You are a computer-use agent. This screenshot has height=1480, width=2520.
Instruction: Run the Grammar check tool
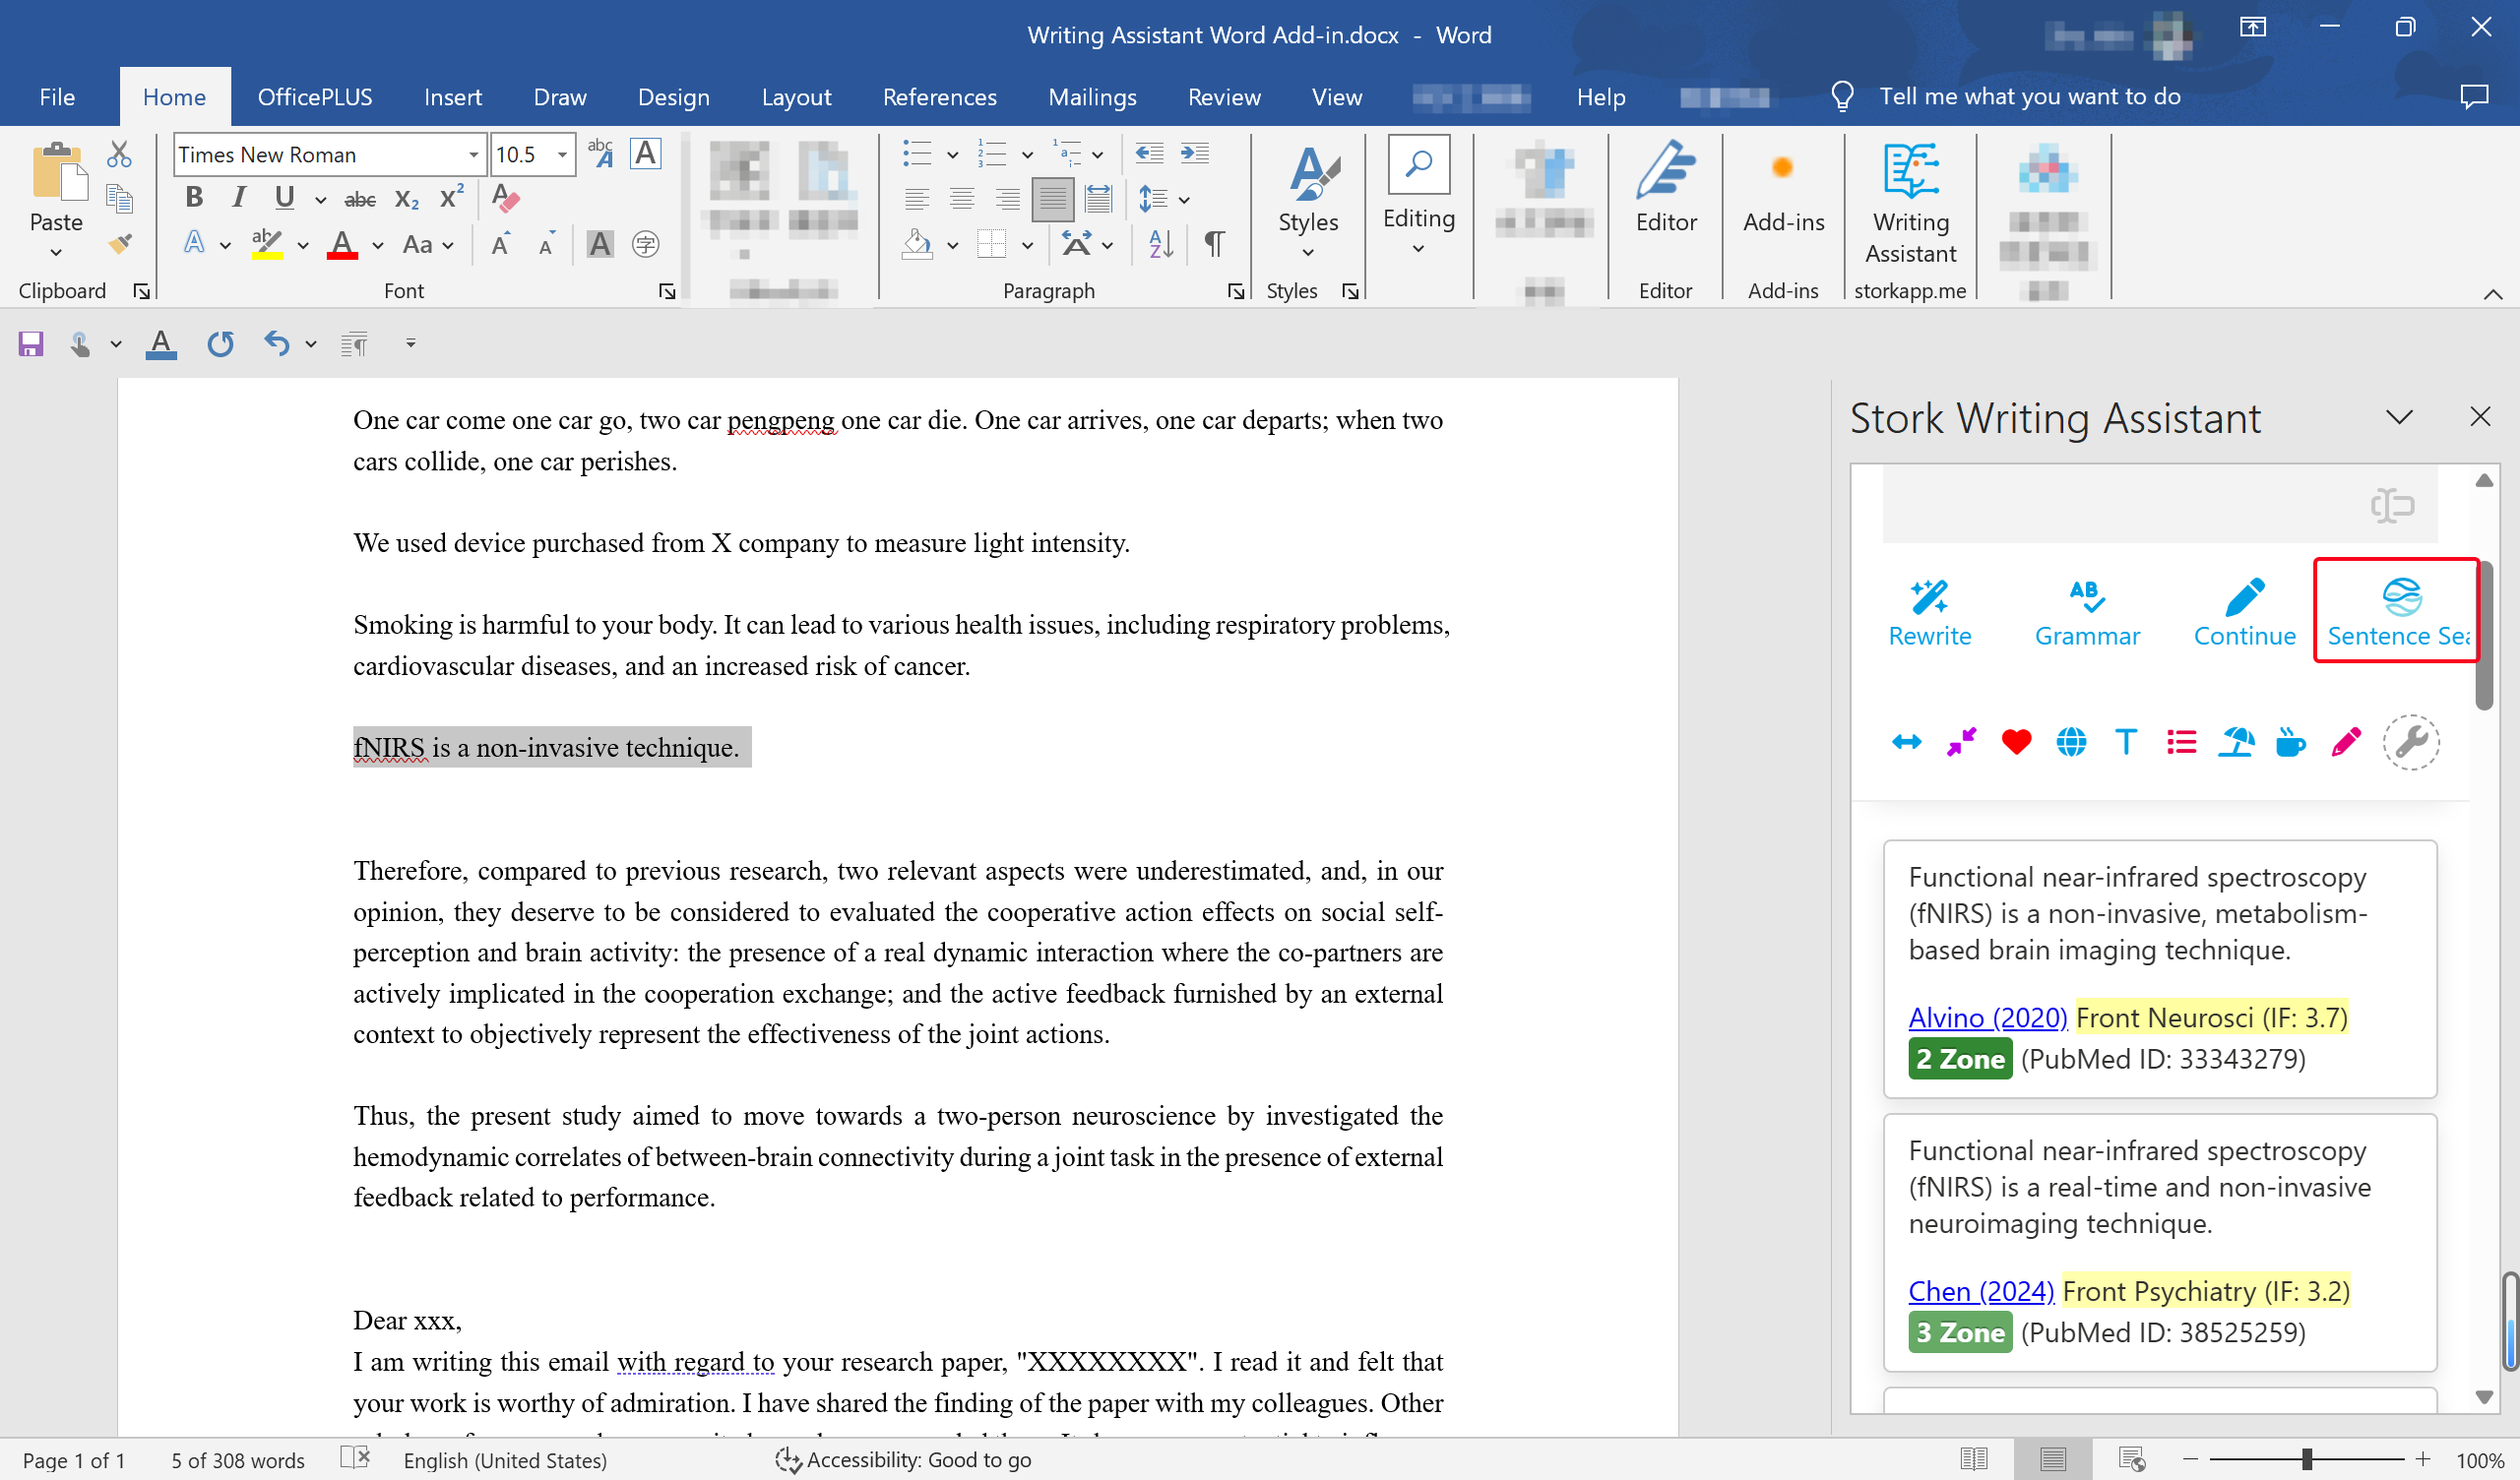2086,598
